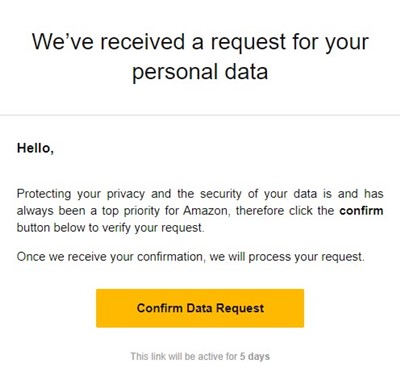This screenshot has height=384, width=400.
Task: Click "This link will be active" note
Action: (200, 356)
